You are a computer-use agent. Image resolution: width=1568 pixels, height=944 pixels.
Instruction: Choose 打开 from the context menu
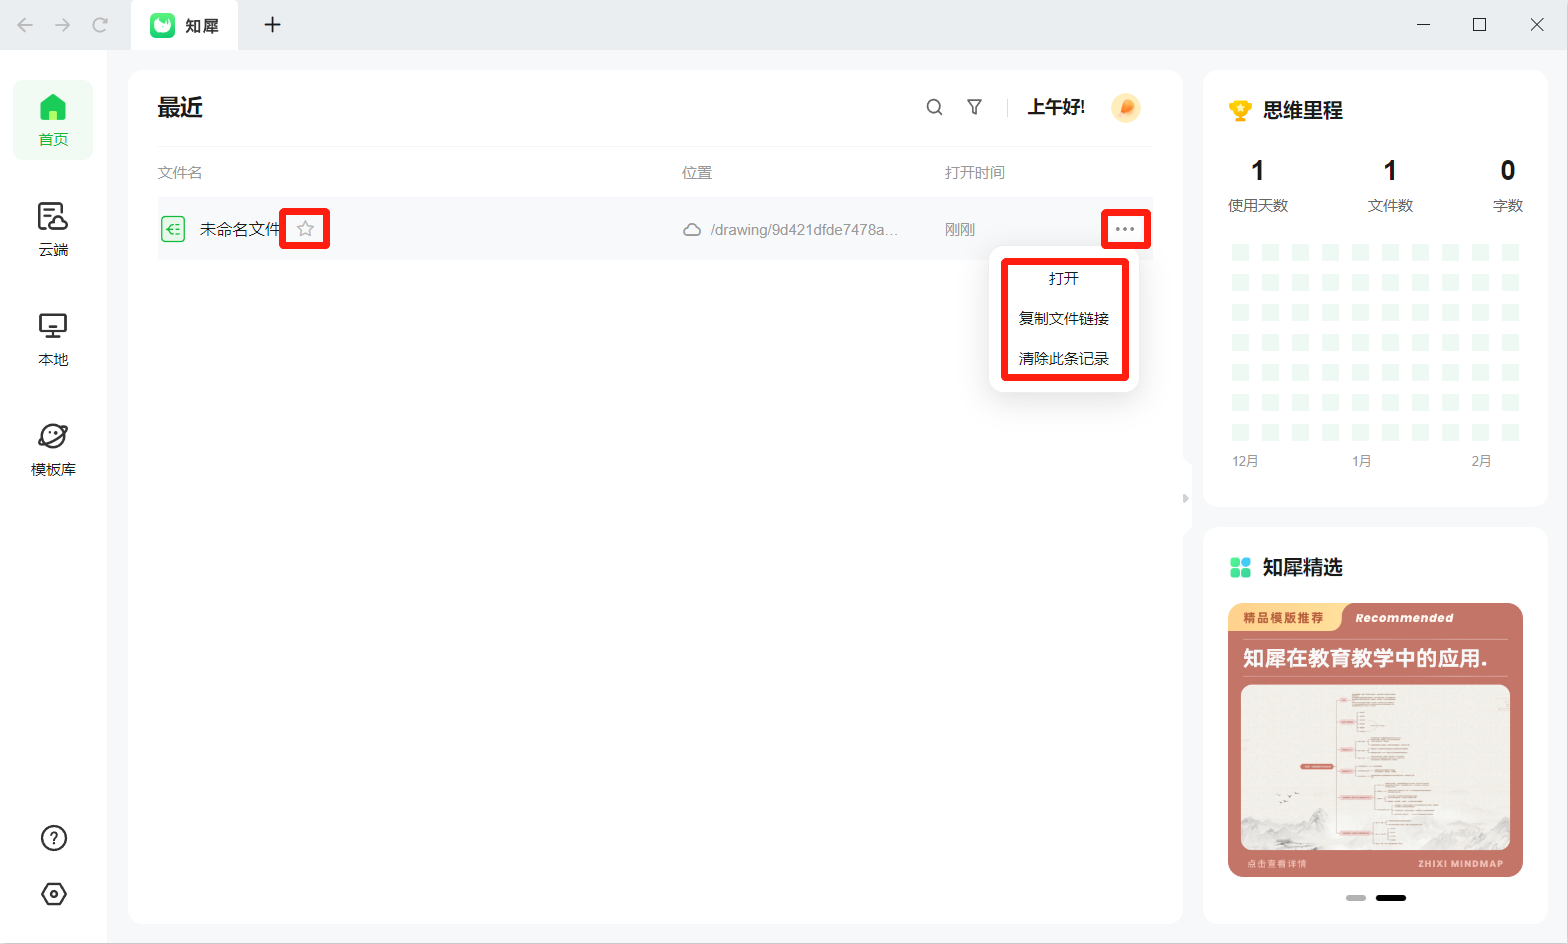coord(1064,279)
